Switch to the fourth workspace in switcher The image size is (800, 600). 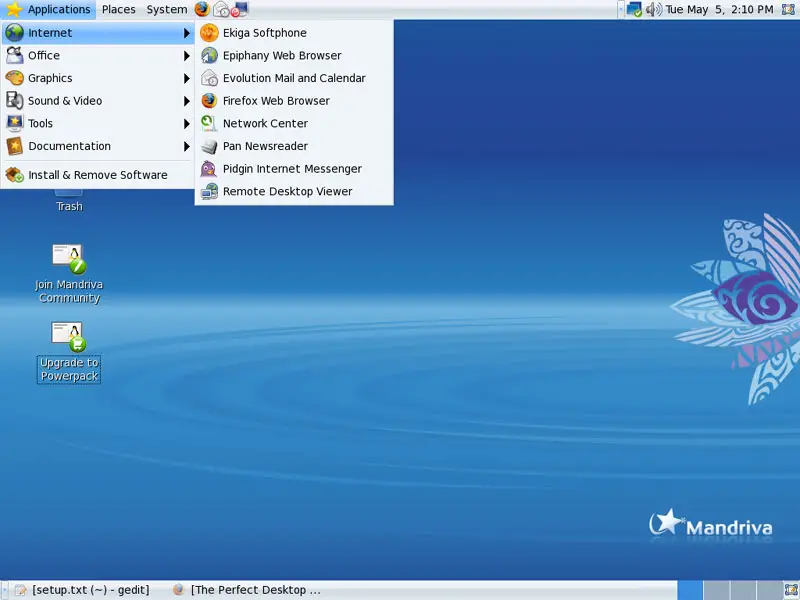tap(768, 590)
